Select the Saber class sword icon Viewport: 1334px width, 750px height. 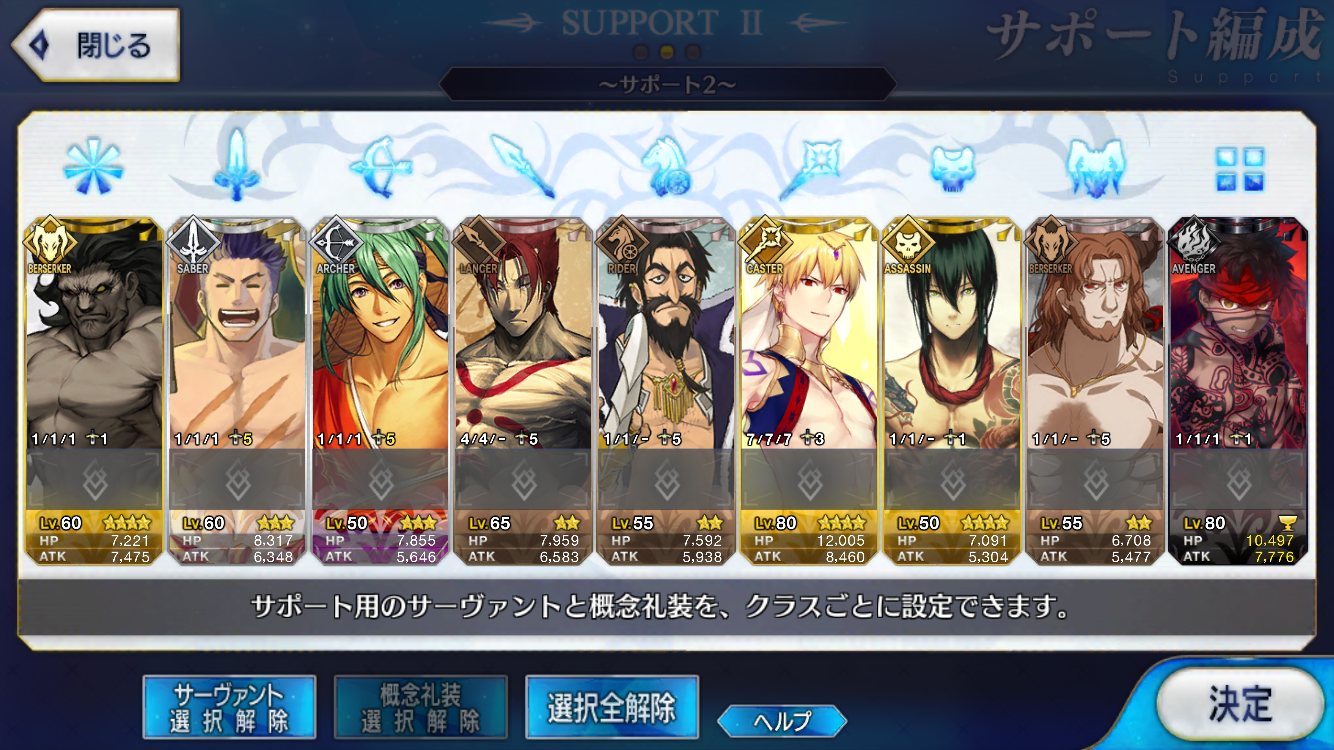pos(236,166)
